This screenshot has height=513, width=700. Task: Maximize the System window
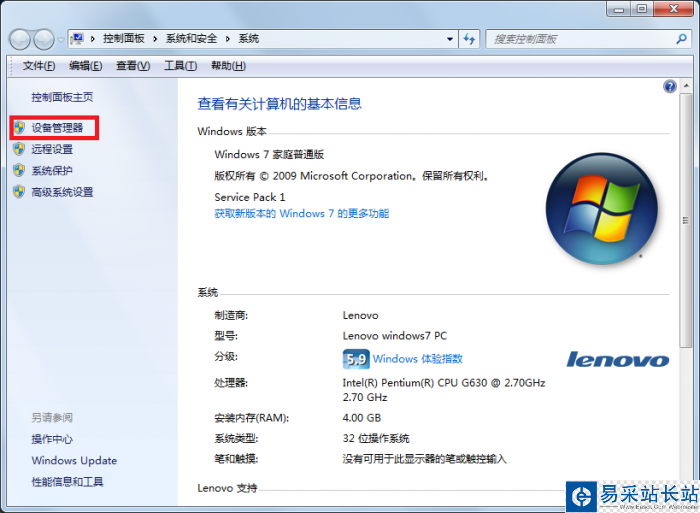coord(642,9)
